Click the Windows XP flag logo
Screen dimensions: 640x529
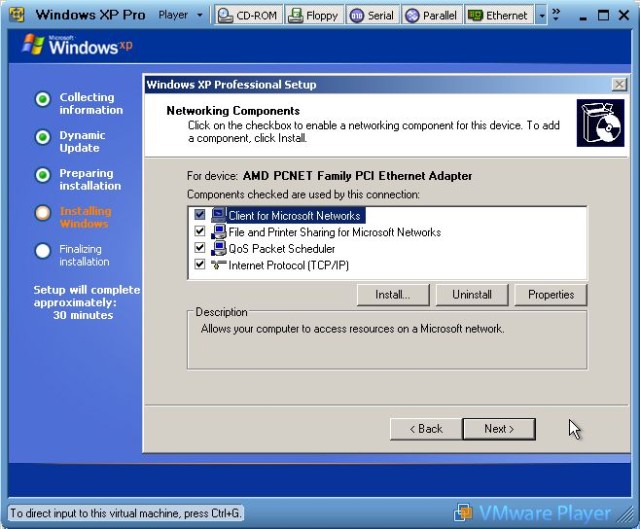click(x=33, y=44)
